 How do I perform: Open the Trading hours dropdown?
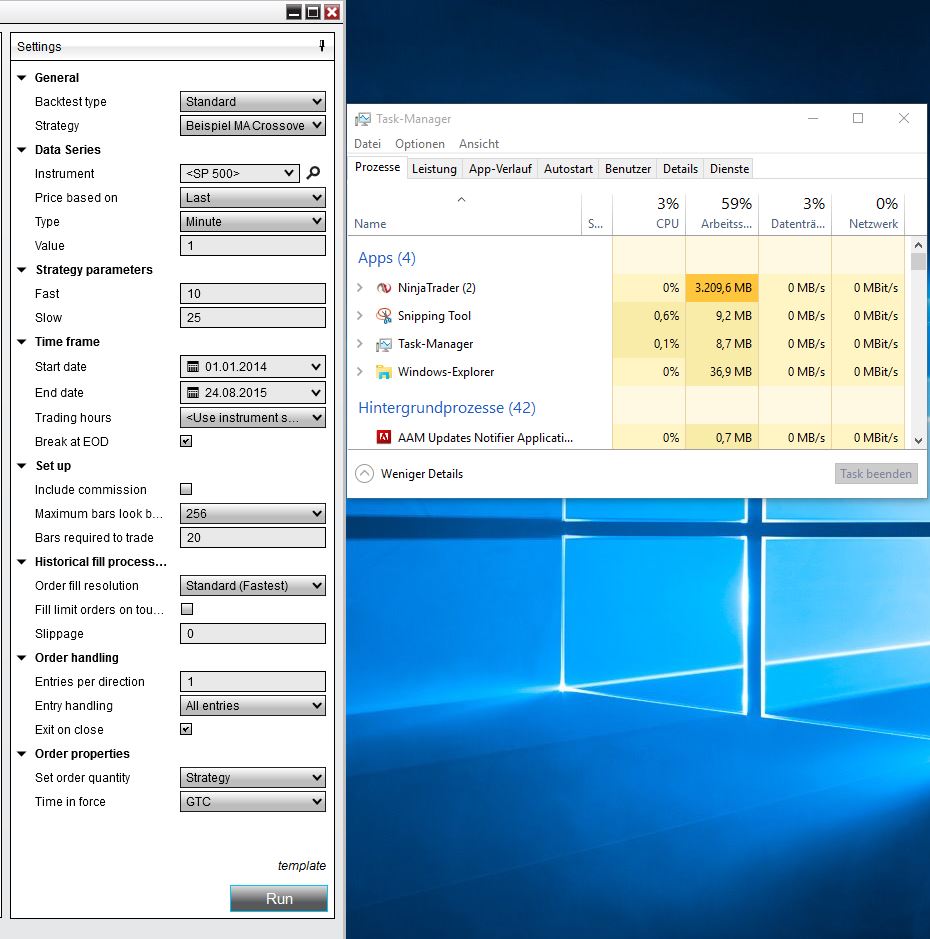(x=253, y=417)
